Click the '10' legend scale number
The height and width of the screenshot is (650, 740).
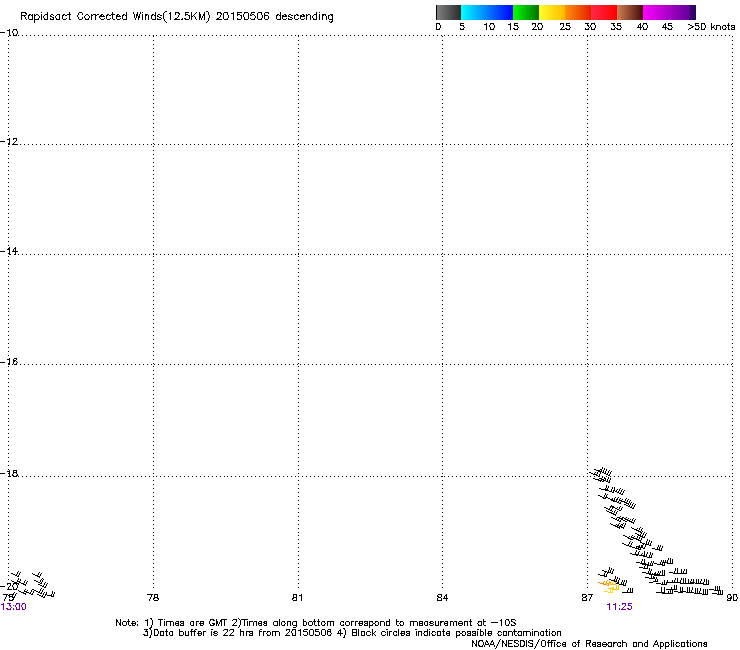pyautogui.click(x=489, y=27)
